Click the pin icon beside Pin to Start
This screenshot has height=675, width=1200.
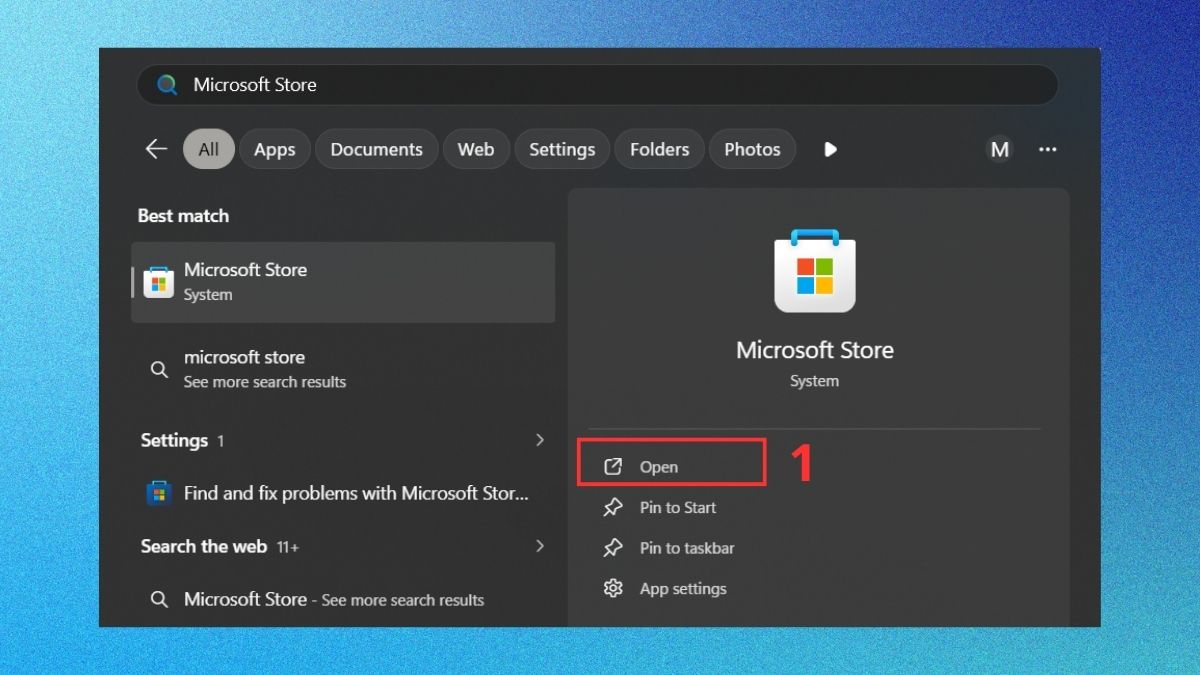(x=613, y=507)
